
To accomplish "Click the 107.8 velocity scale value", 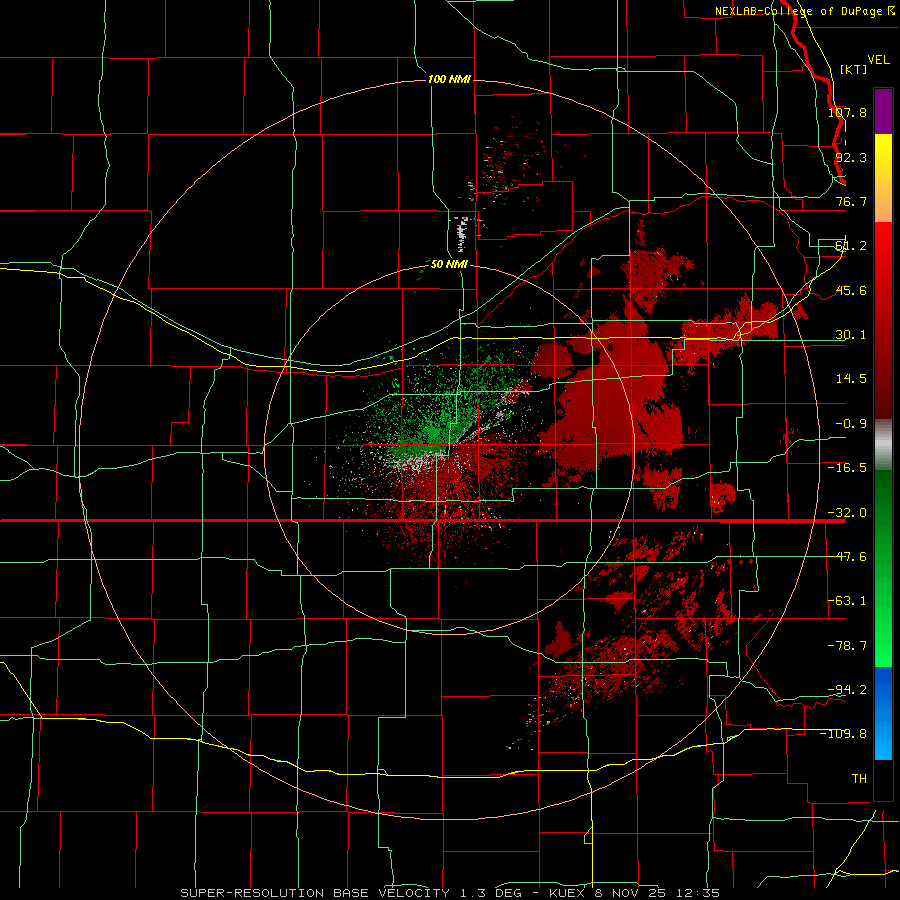I will (x=847, y=112).
